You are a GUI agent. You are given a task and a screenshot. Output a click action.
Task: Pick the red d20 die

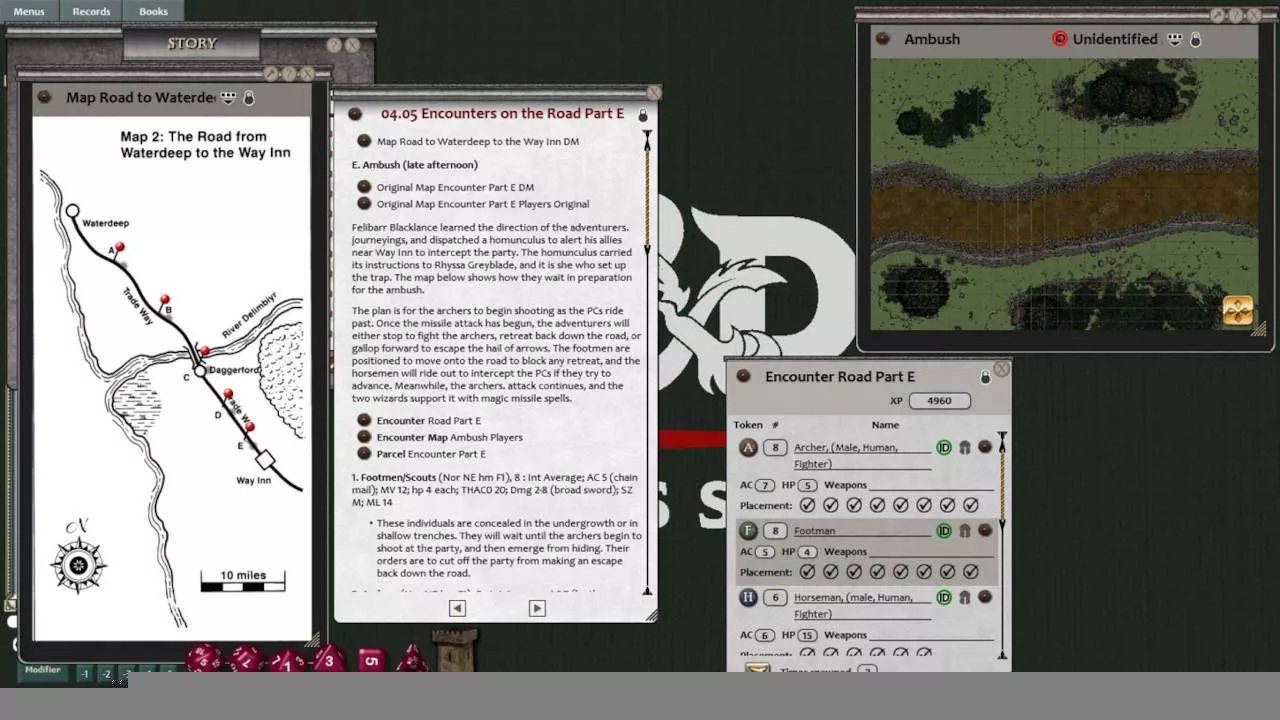pos(203,658)
